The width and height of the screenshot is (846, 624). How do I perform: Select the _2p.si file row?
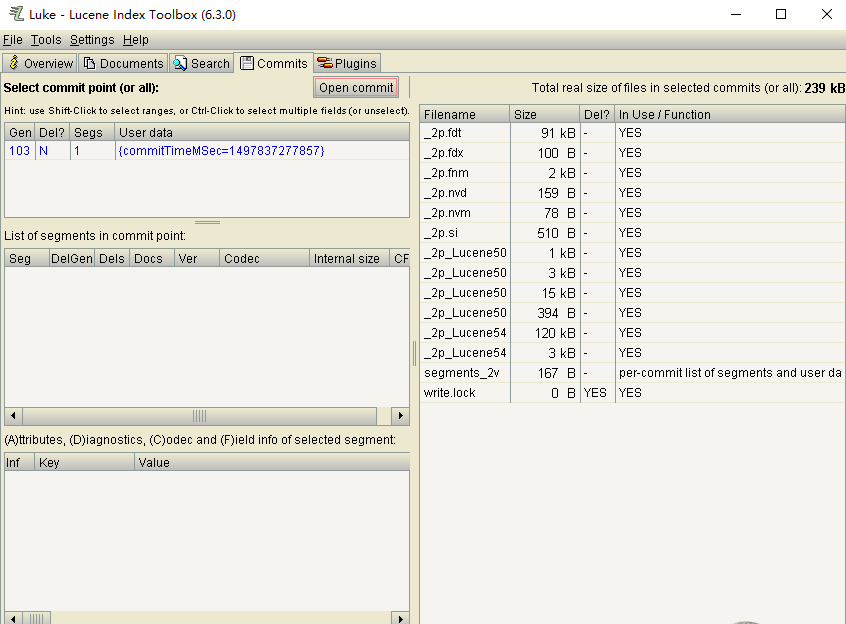tap(632, 233)
